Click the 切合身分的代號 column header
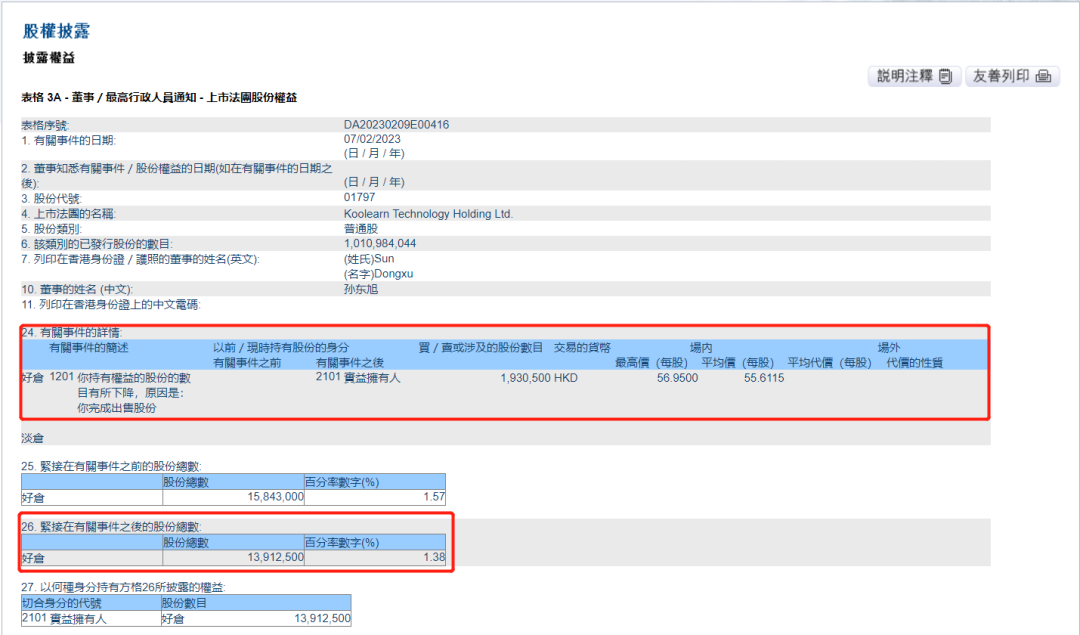The width and height of the screenshot is (1080, 635). 62,603
